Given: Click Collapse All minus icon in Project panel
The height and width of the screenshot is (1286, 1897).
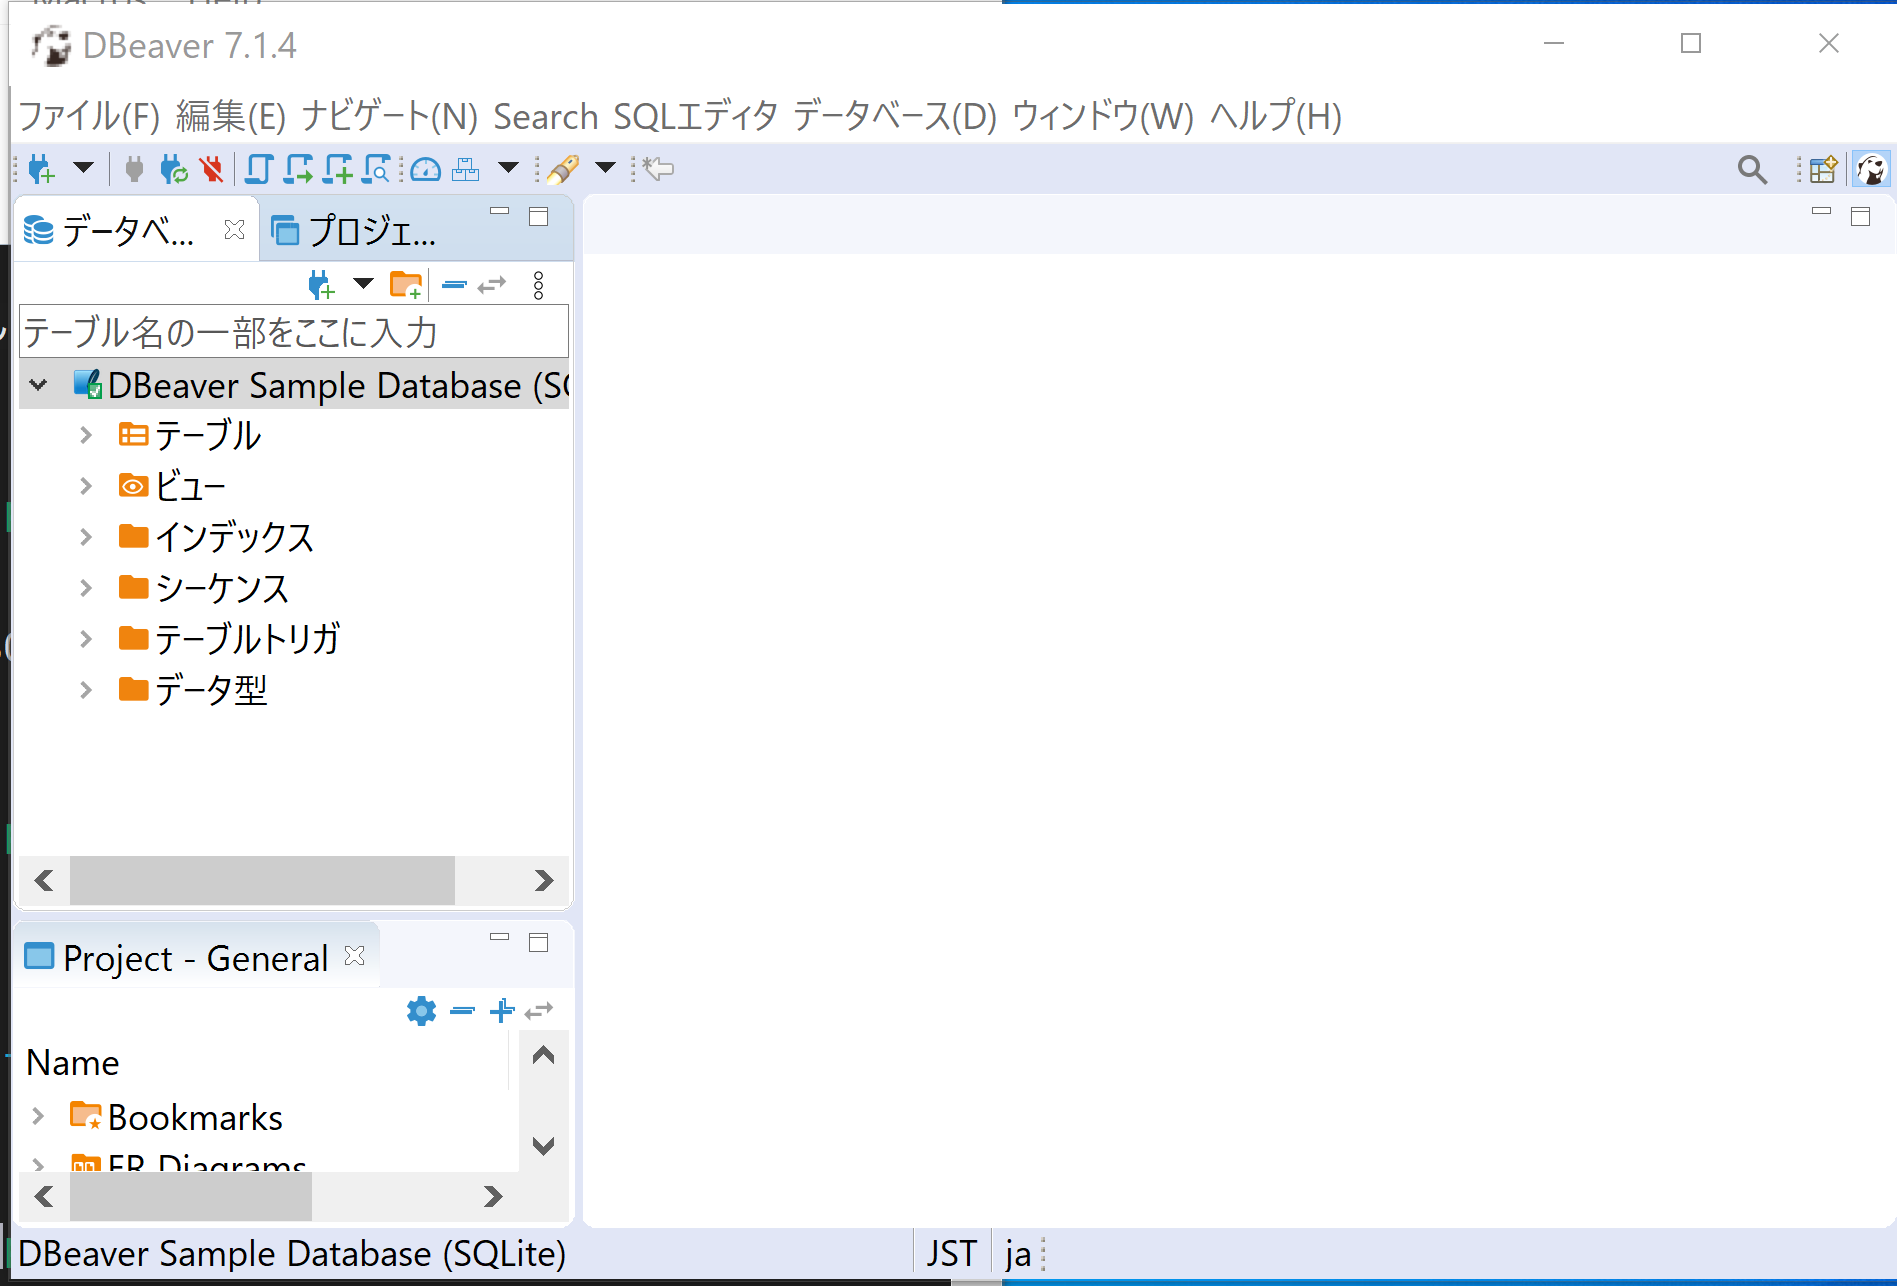Looking at the screenshot, I should (x=462, y=1011).
